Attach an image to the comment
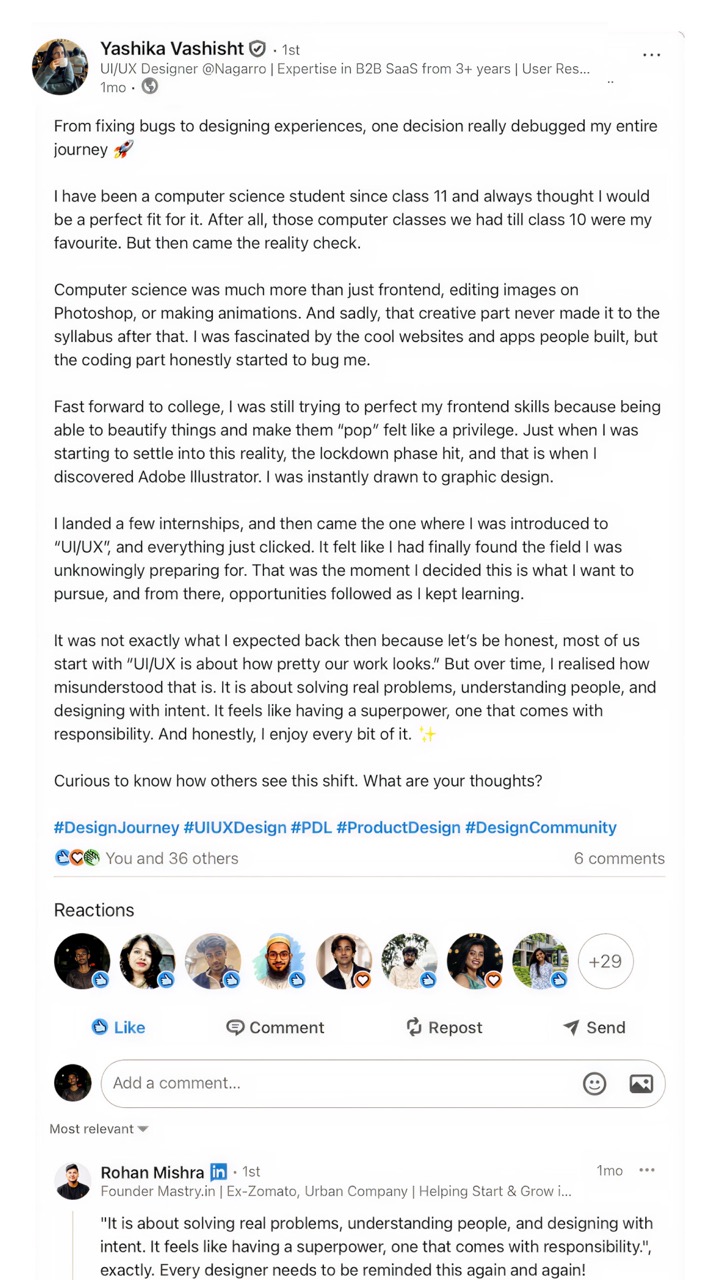The width and height of the screenshot is (720, 1280). pyautogui.click(x=641, y=1083)
